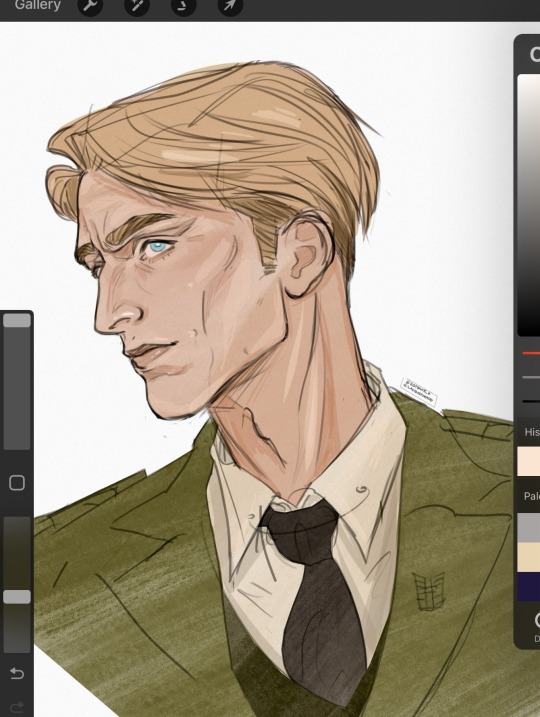The width and height of the screenshot is (540, 717).
Task: Tap the redo arrow
Action: click(x=17, y=708)
